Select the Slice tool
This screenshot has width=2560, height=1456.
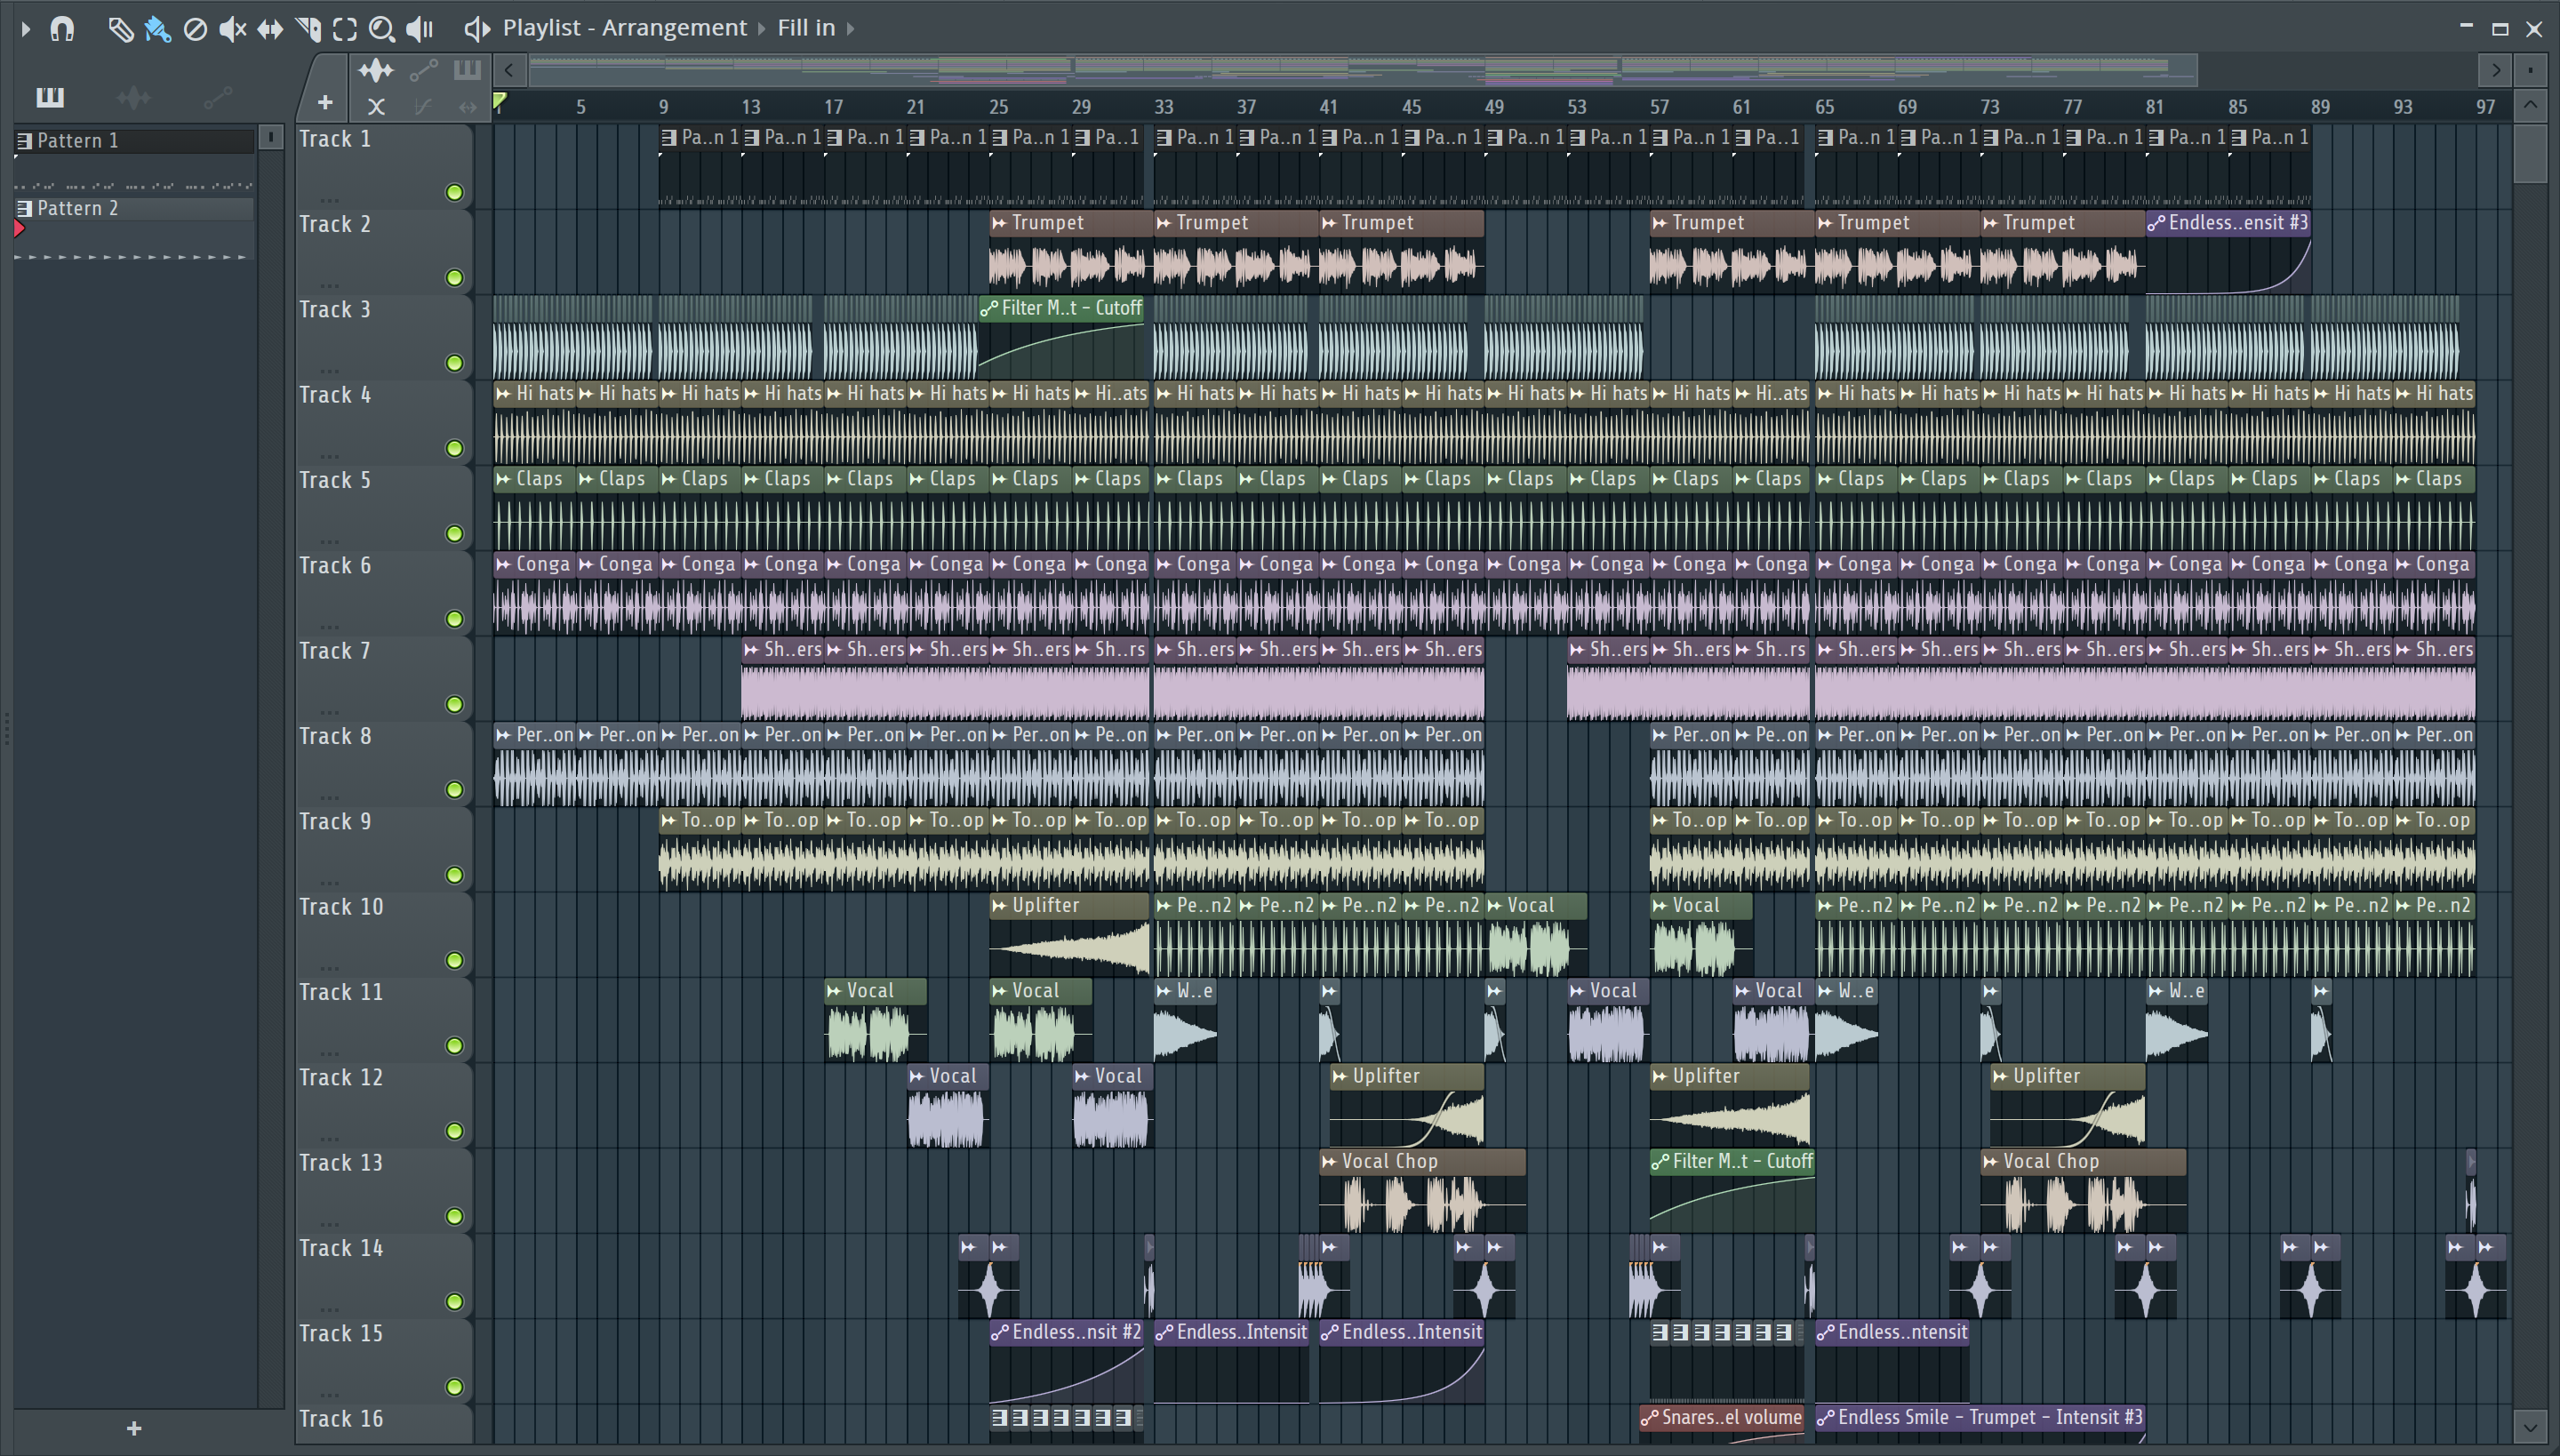308,29
